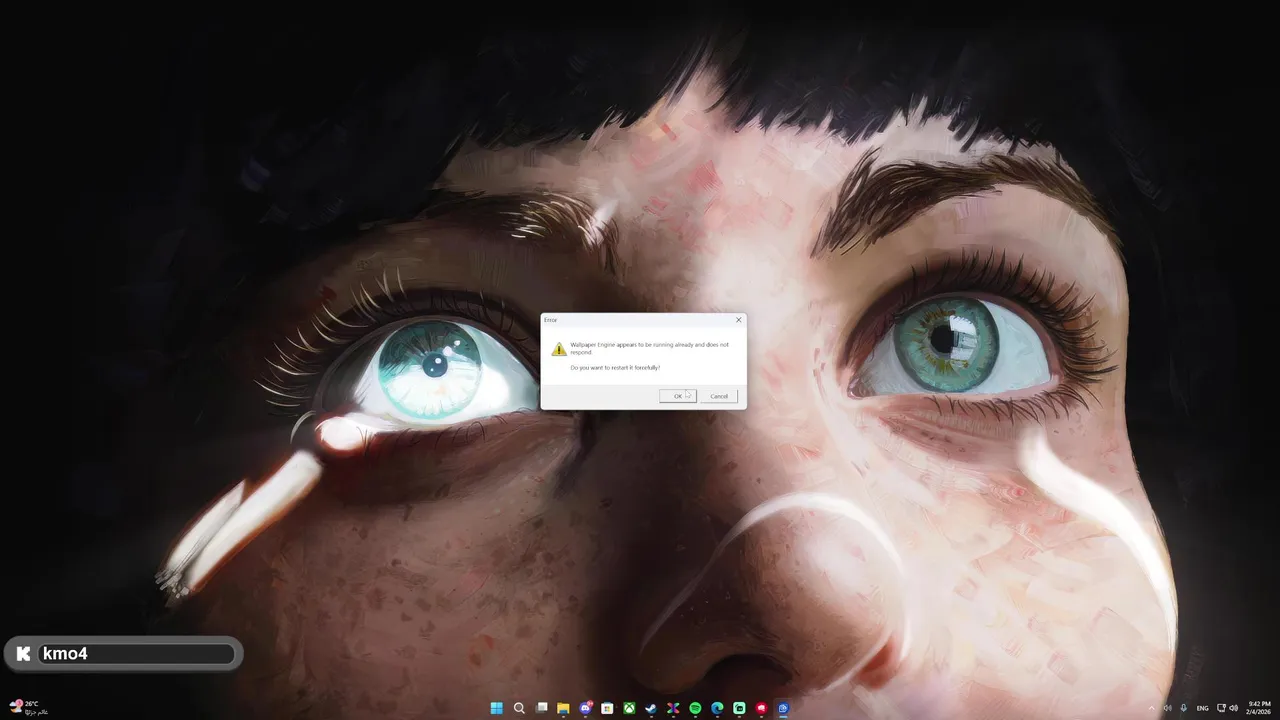Screen dimensions: 1280x720
Task: Cancel the Wallpaper Engine restart prompt
Action: pyautogui.click(x=719, y=396)
